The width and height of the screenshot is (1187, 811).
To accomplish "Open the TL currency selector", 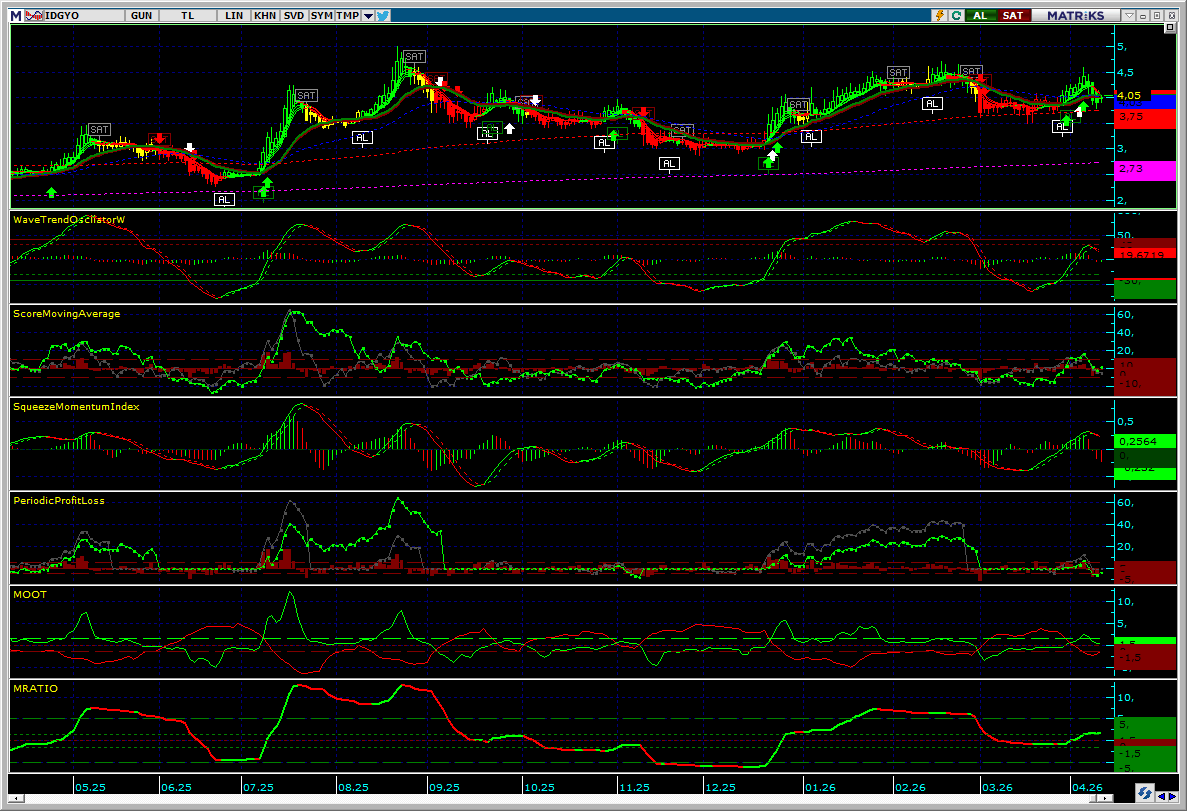I will point(188,15).
